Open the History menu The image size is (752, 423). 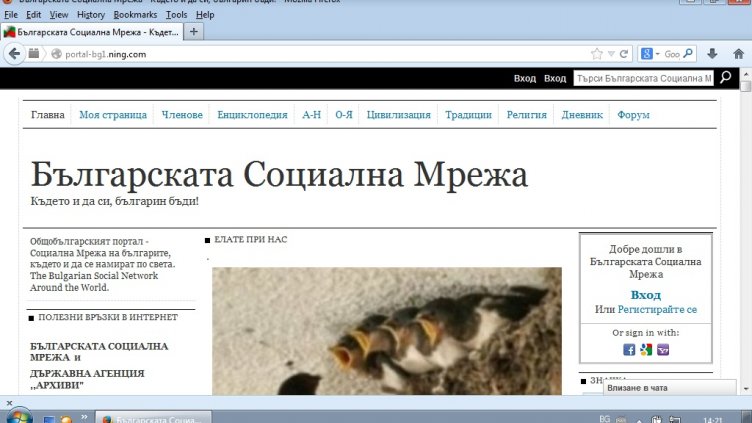click(91, 15)
